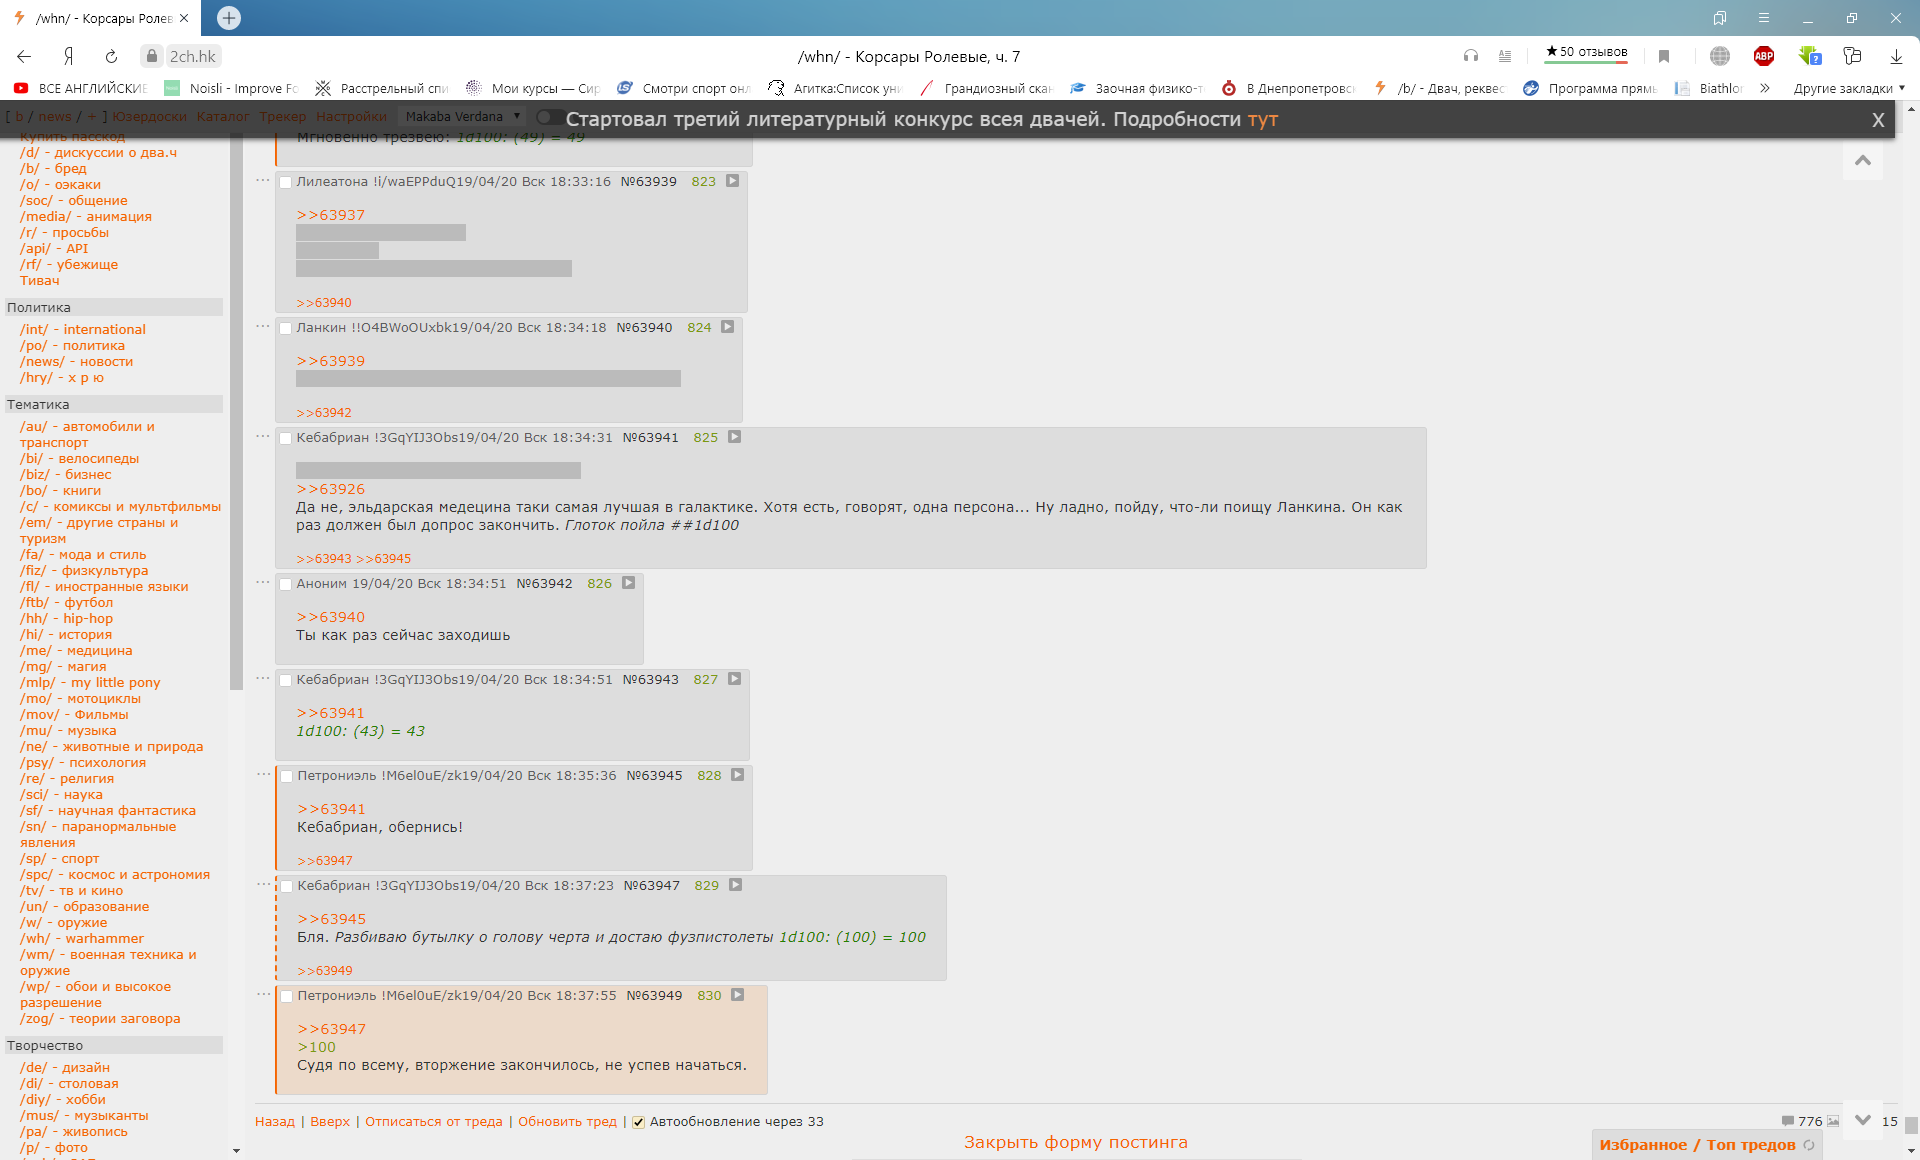Reload the page with refresh icon
The width and height of the screenshot is (1920, 1160).
(111, 56)
